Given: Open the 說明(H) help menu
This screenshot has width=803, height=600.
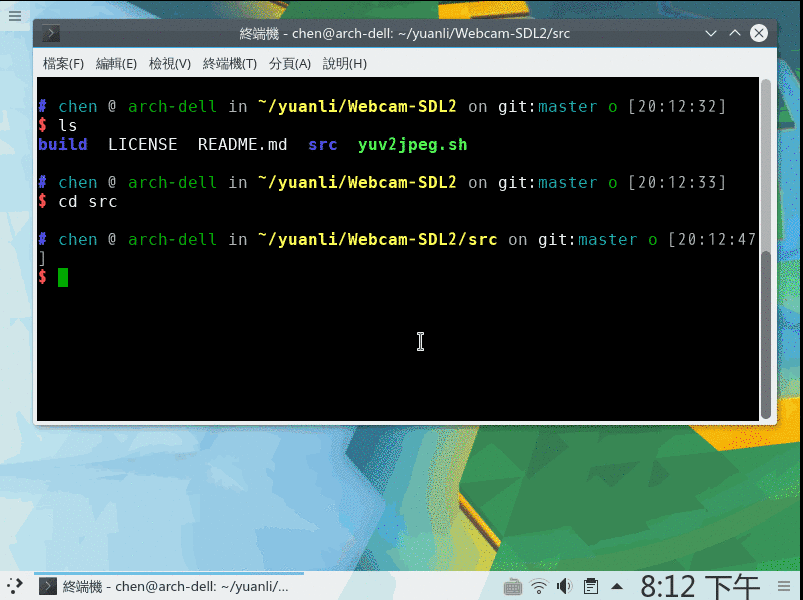Looking at the screenshot, I should click(x=345, y=64).
